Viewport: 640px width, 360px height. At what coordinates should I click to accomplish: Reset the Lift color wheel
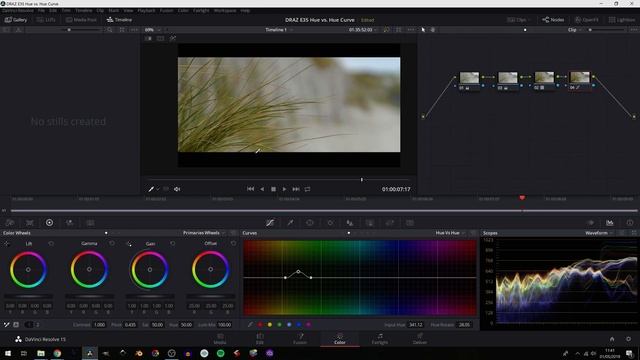click(x=51, y=243)
